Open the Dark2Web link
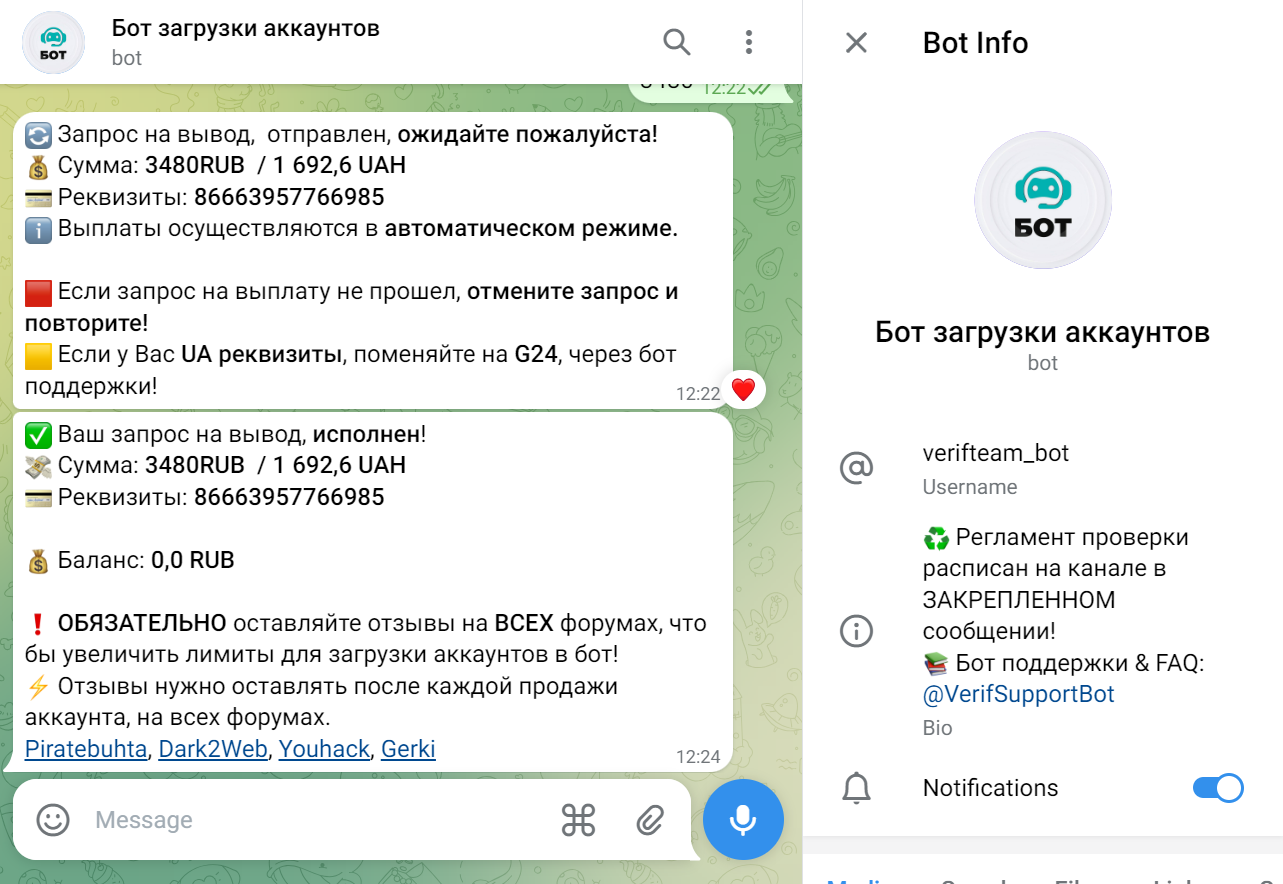The image size is (1283, 884). [x=213, y=749]
